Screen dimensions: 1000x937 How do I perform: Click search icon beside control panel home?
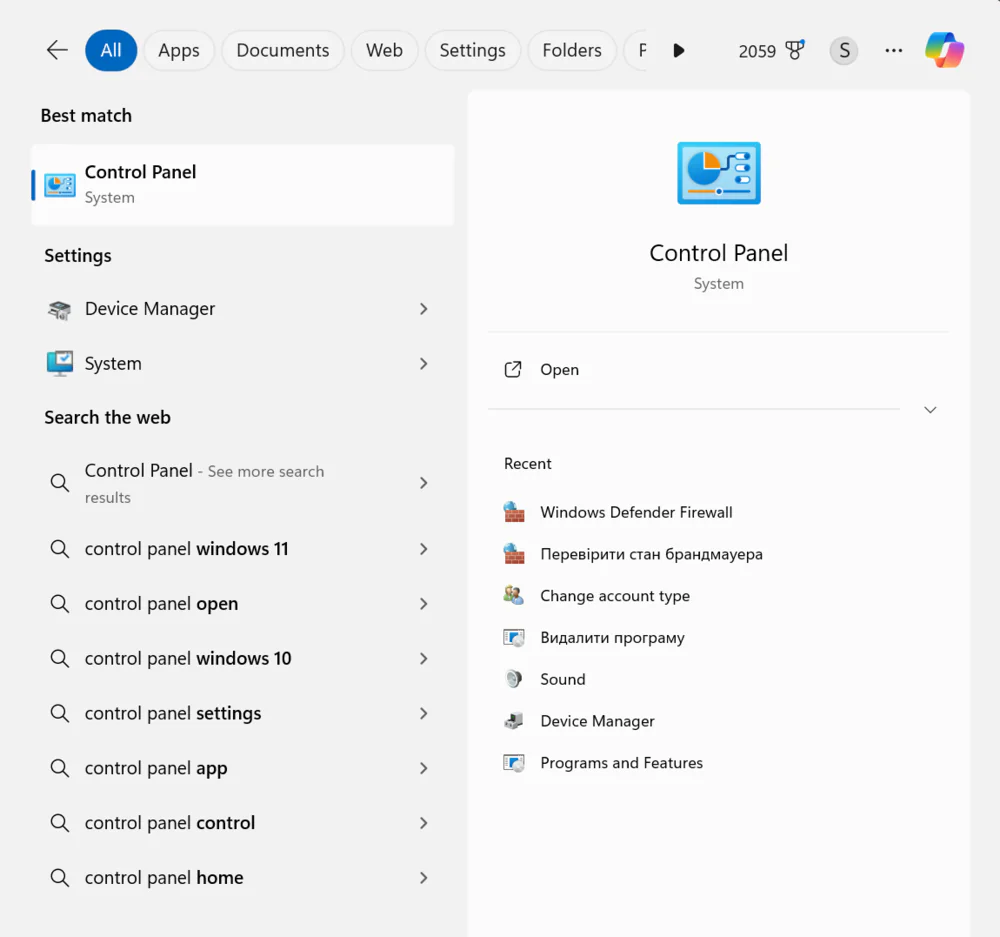(x=60, y=878)
